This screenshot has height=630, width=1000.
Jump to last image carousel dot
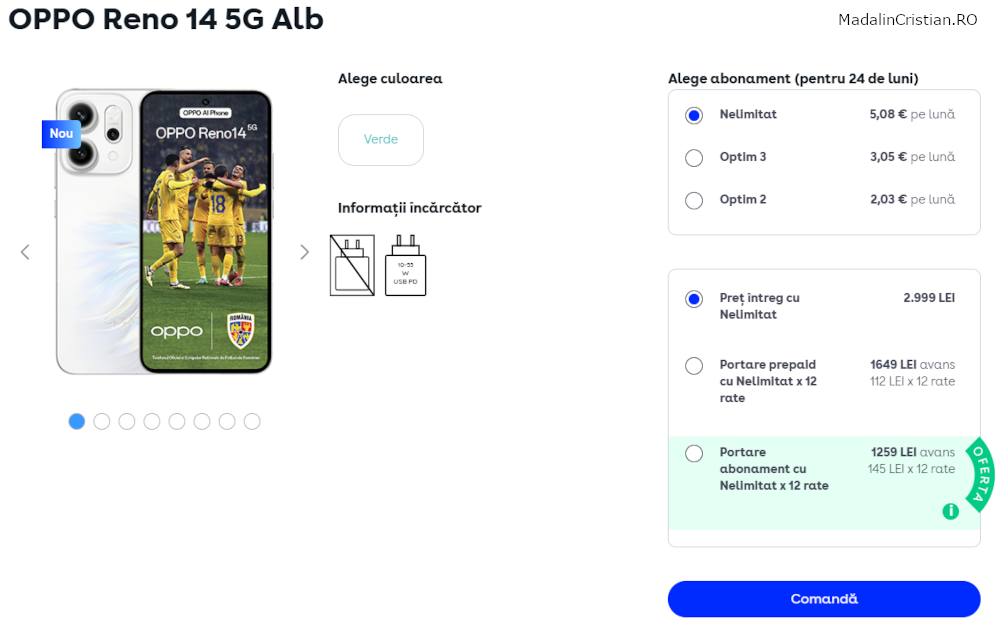point(252,421)
